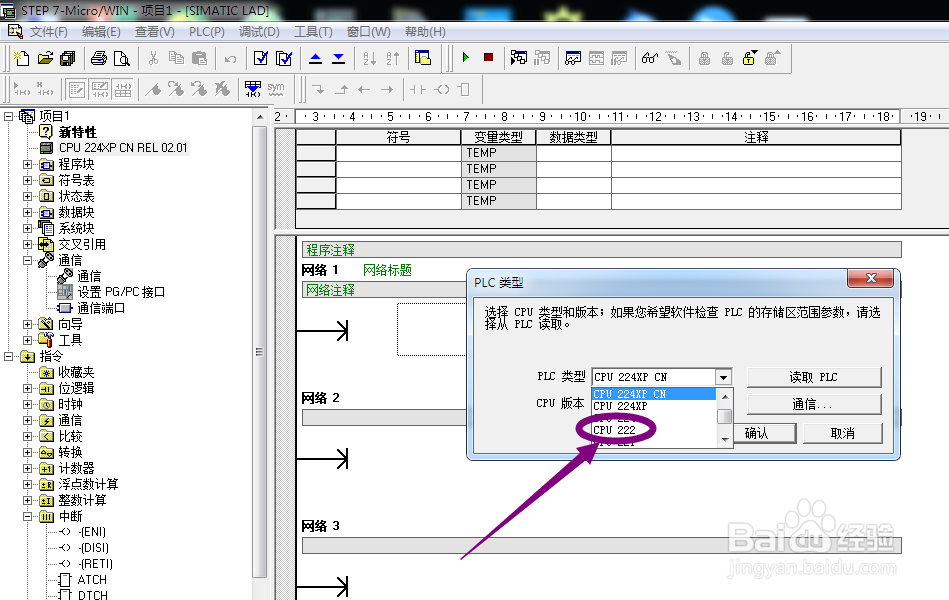
Task: Apply all symbols to the project
Action: pos(253,90)
